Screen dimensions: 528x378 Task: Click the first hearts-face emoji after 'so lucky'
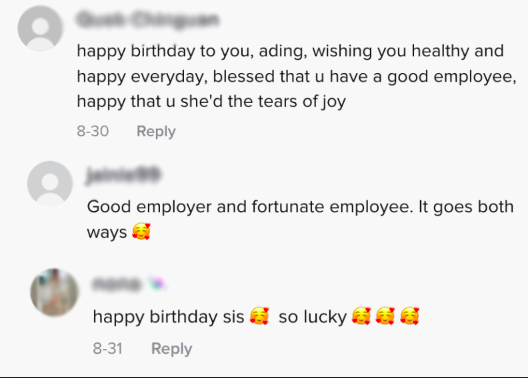[361, 316]
